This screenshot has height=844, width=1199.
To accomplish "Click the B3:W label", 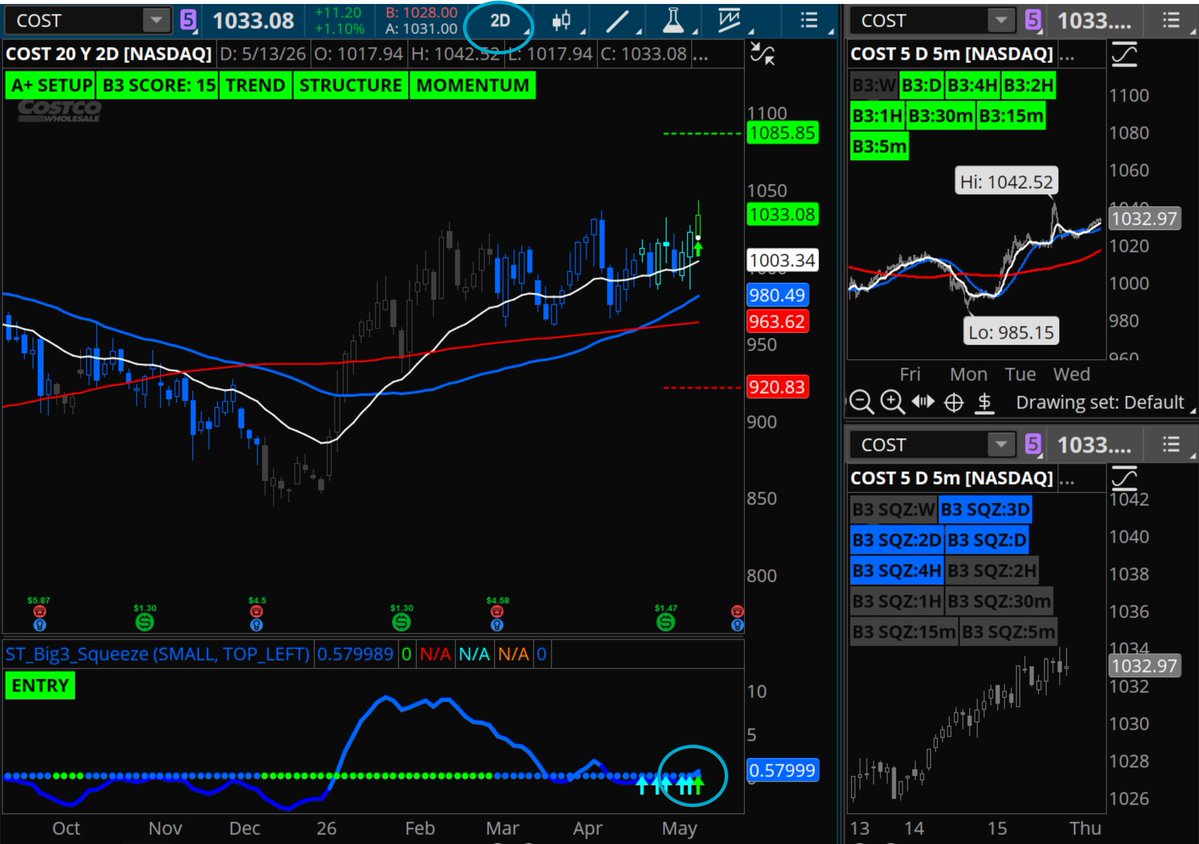I will (x=874, y=85).
